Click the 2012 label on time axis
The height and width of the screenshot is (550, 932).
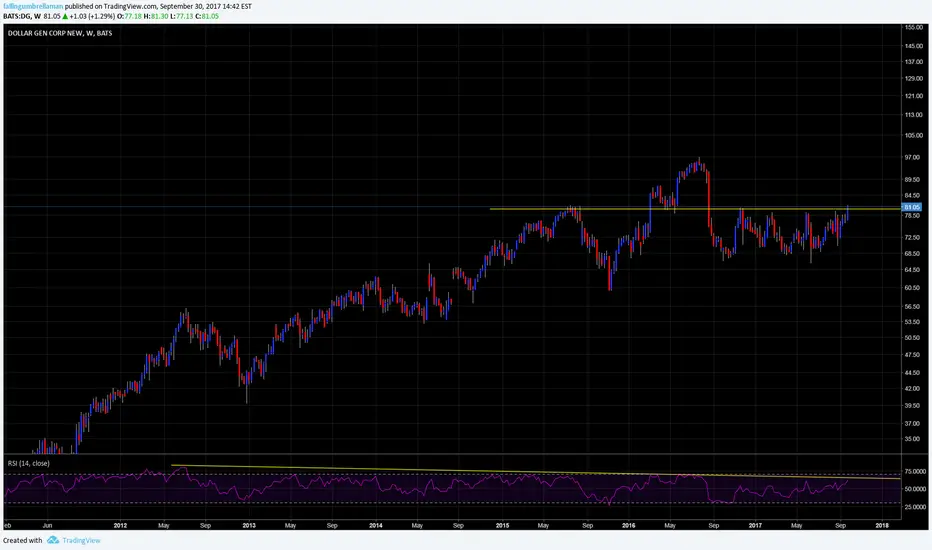[121, 525]
